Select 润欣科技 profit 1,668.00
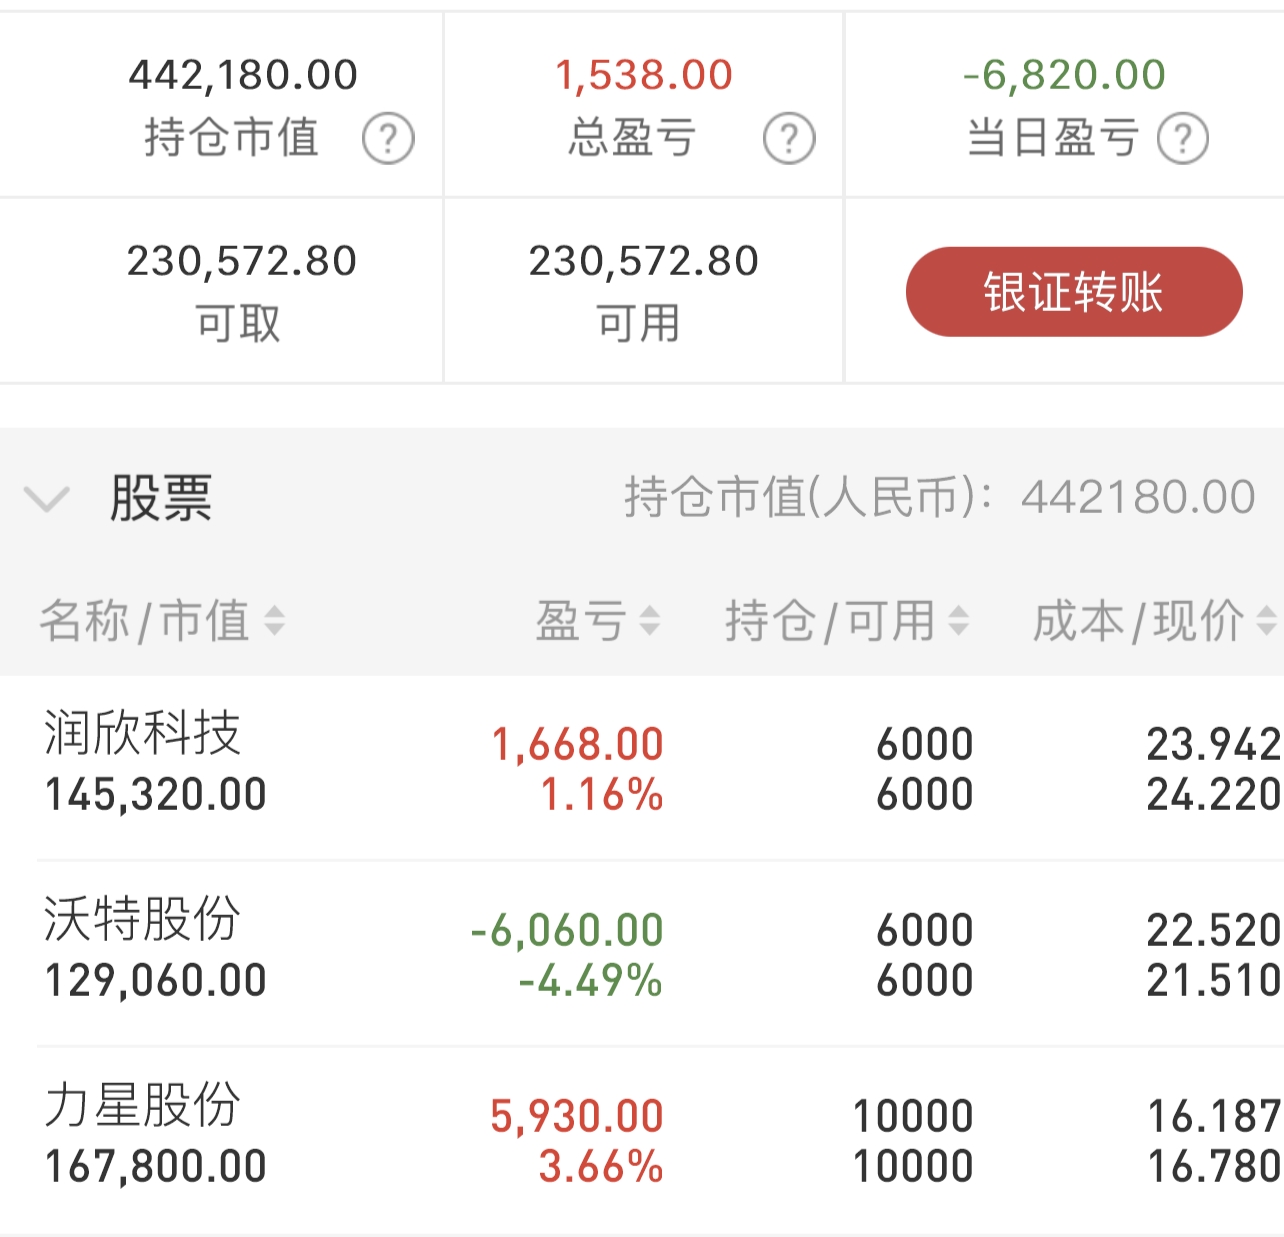The height and width of the screenshot is (1237, 1284). (577, 745)
